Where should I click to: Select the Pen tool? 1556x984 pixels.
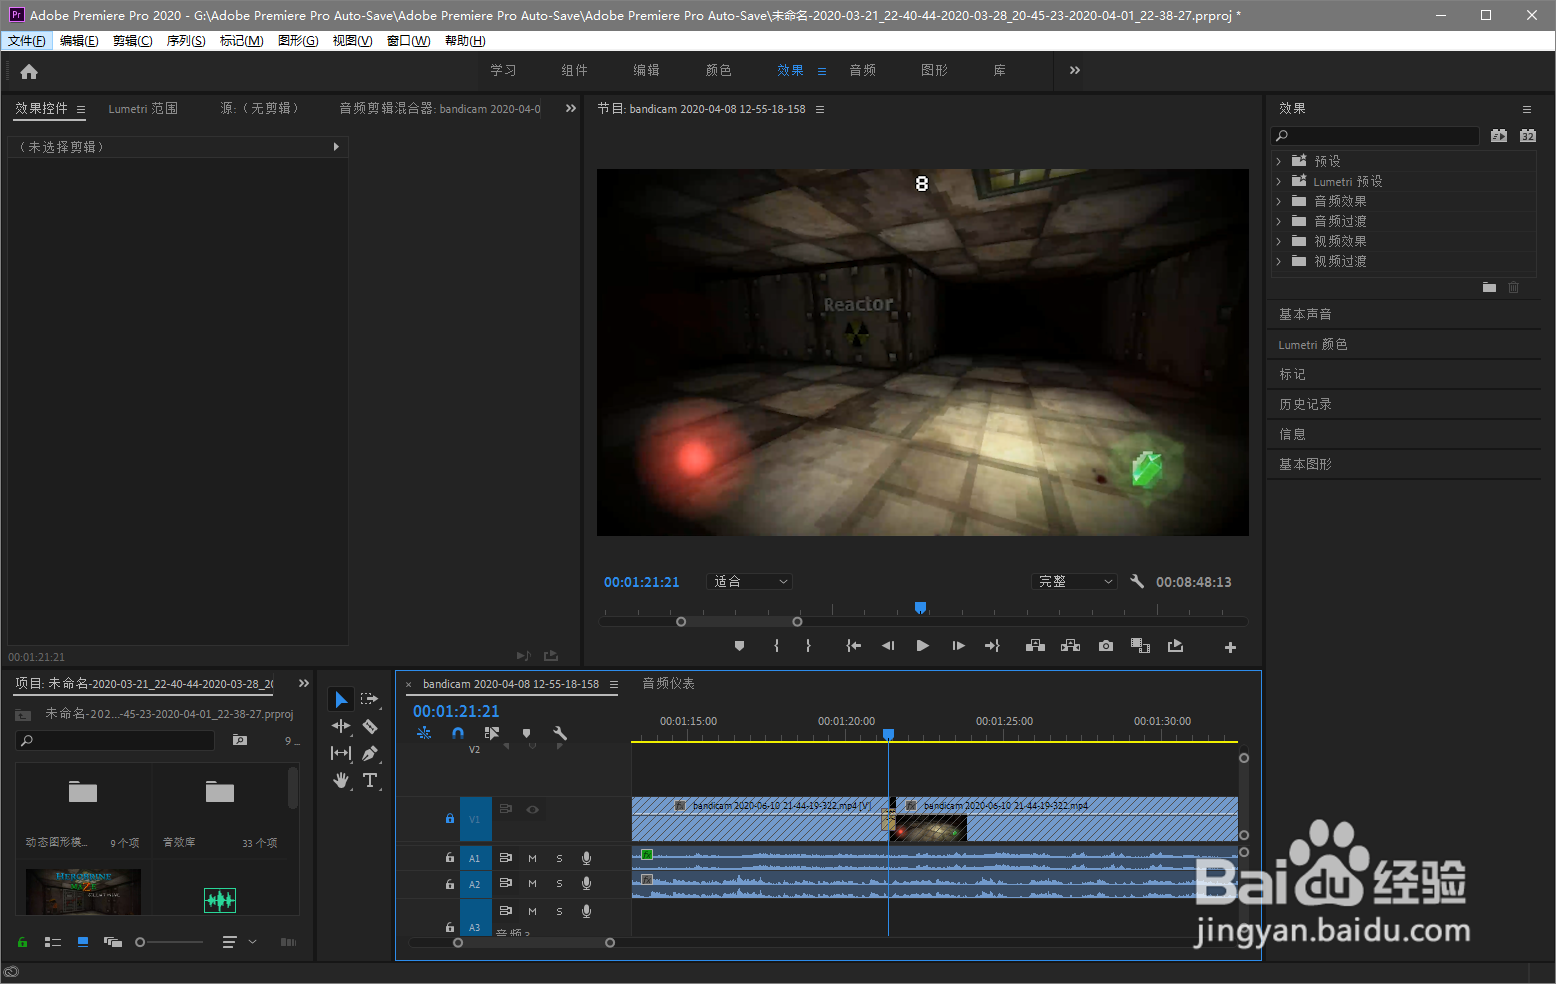(x=370, y=753)
